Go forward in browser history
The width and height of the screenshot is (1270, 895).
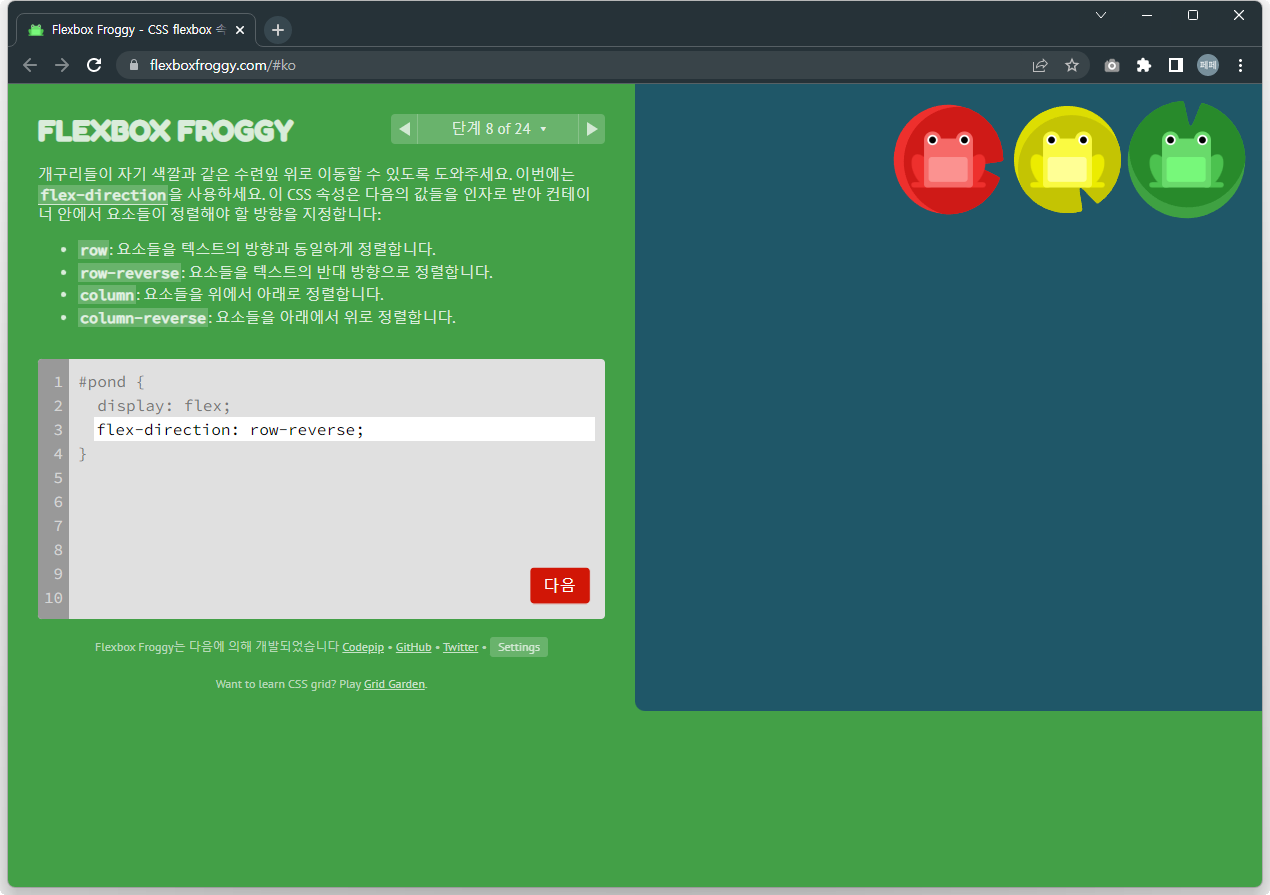point(62,65)
